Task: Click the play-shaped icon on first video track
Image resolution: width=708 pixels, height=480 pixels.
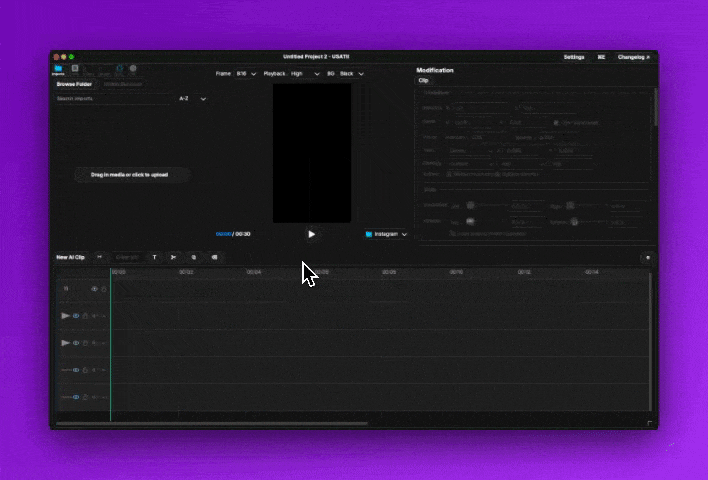Action: (x=66, y=315)
